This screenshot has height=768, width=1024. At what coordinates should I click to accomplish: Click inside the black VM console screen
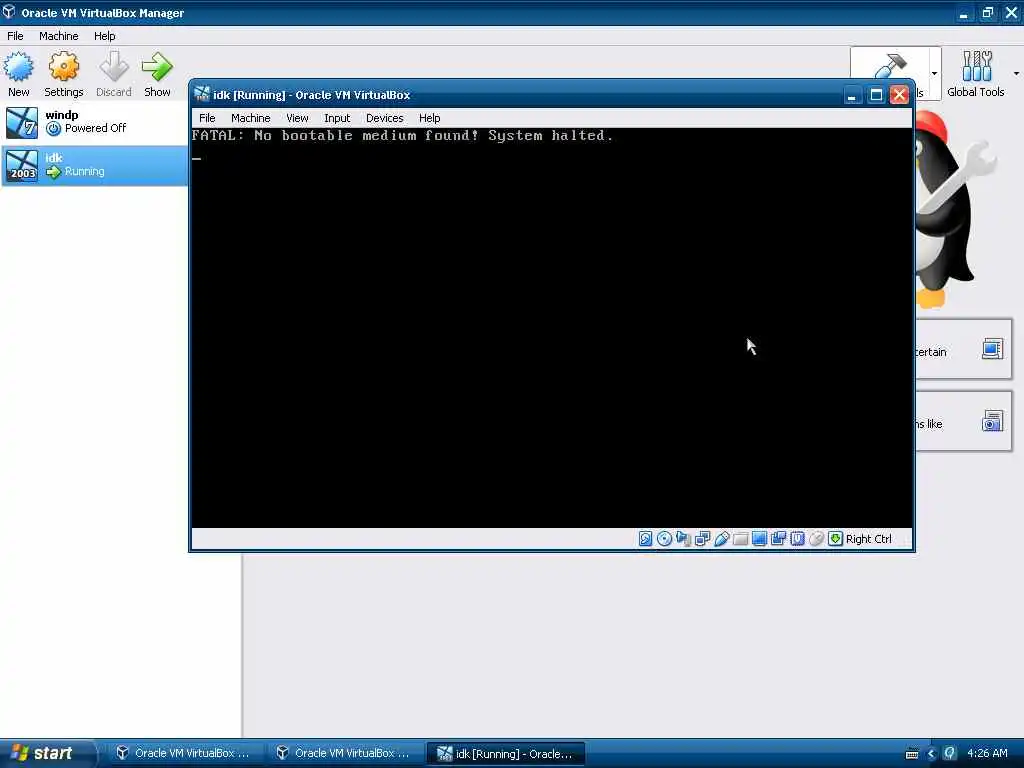[552, 328]
